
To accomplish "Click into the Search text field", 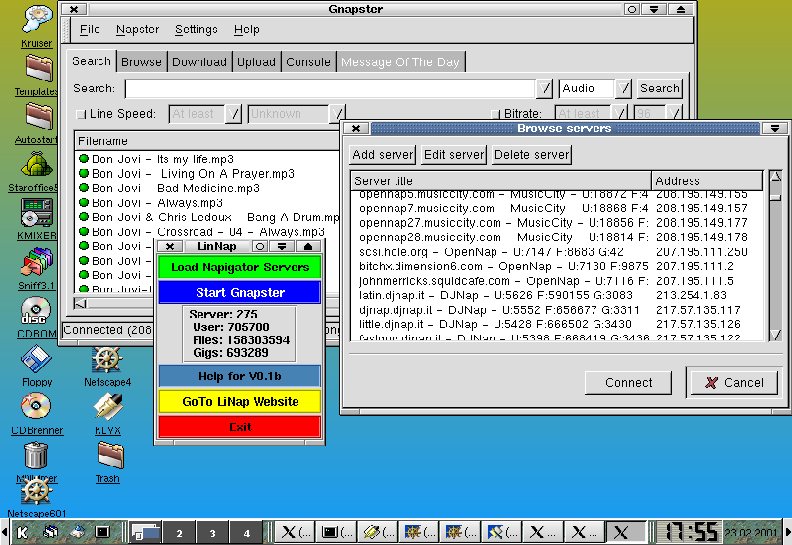I will click(x=330, y=88).
